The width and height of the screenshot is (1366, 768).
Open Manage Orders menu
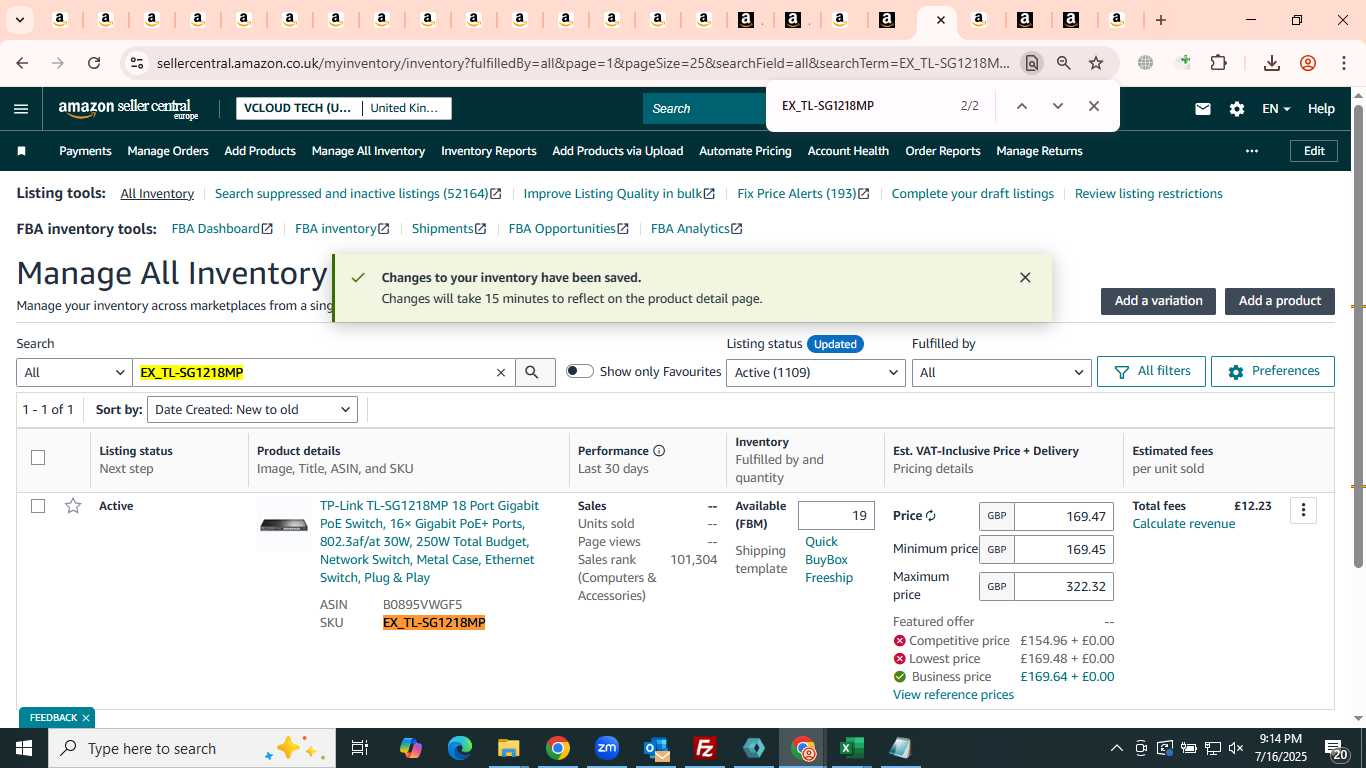(168, 151)
